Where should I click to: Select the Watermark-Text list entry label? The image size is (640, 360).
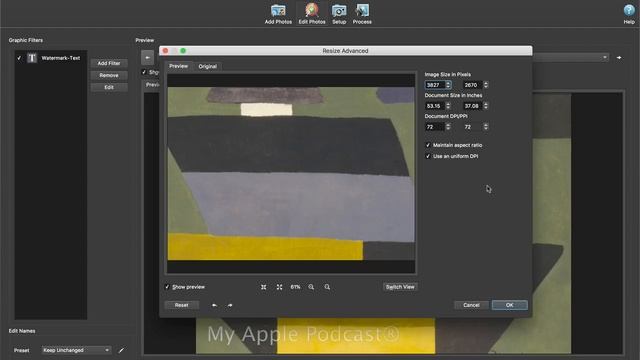(61, 58)
